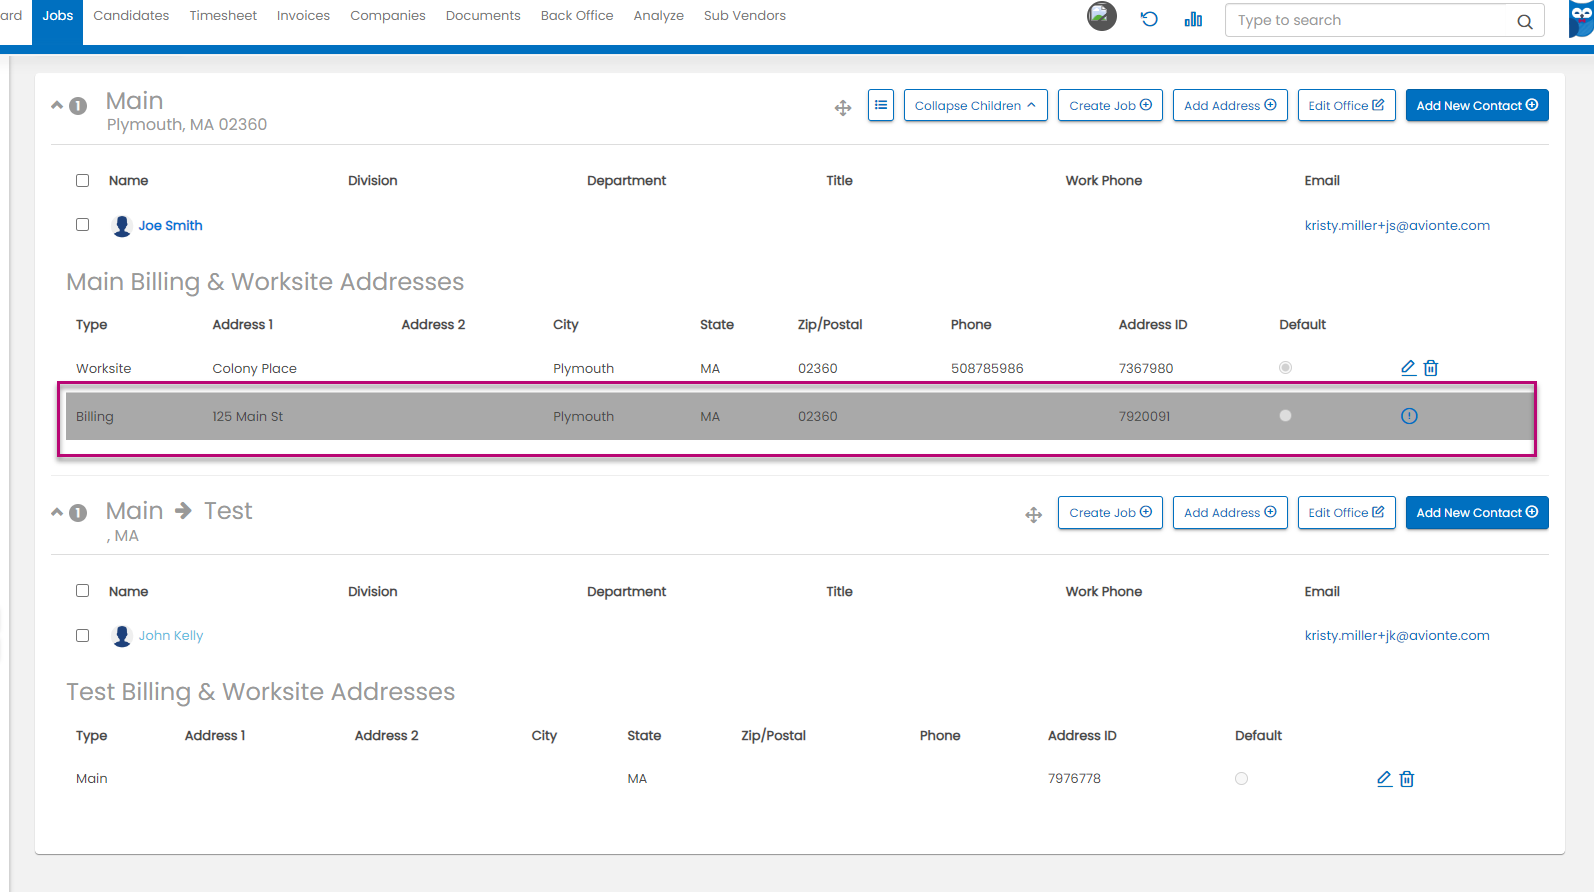
Task: Collapse the Main office section caret
Action: [57, 105]
